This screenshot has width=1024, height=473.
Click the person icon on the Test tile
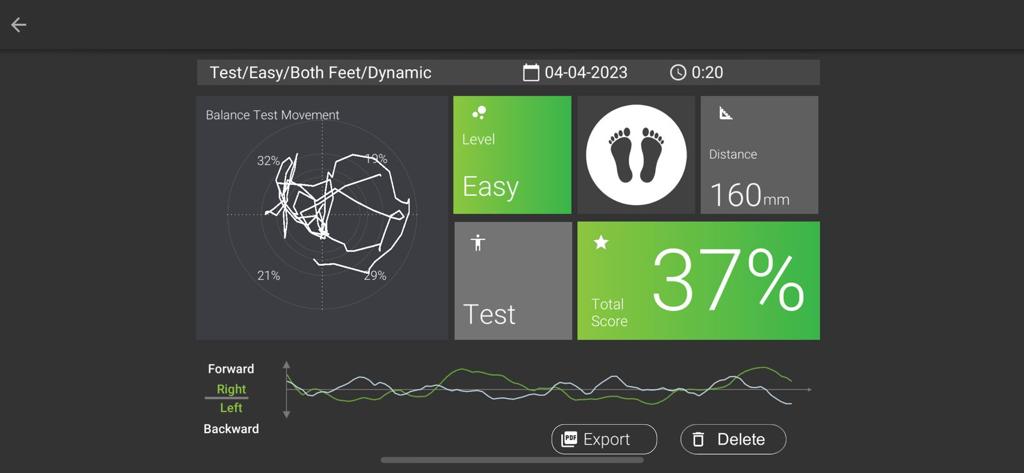pos(478,243)
